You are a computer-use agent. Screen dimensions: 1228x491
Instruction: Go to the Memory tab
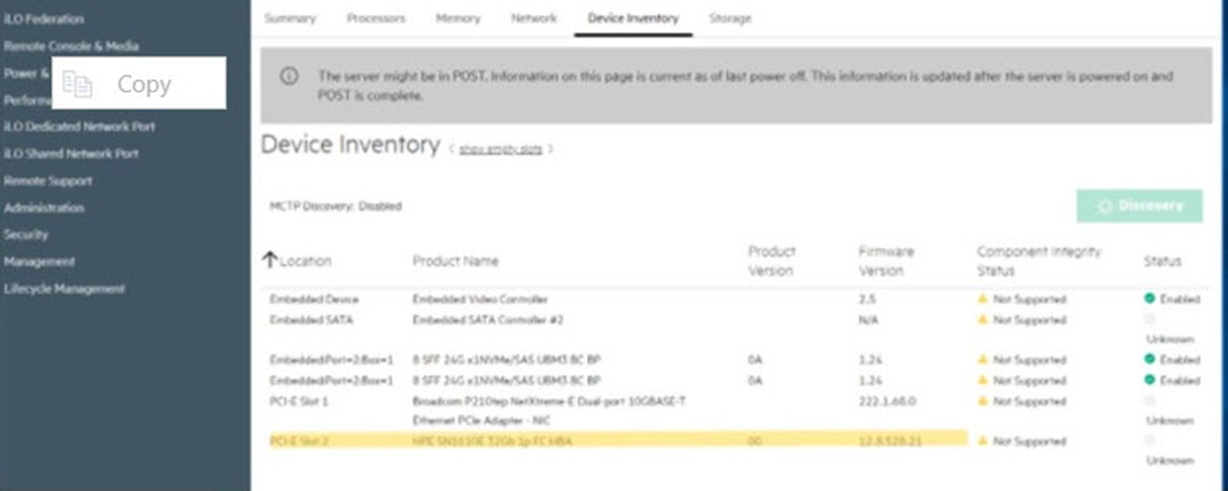(458, 18)
